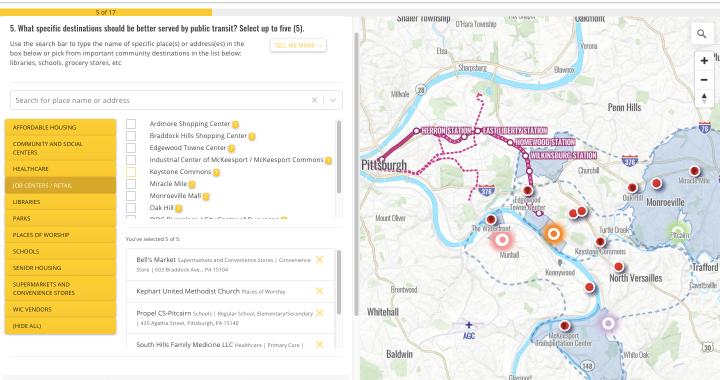
Task: Open info tooltip next to Keystone Commons
Action: (216, 172)
